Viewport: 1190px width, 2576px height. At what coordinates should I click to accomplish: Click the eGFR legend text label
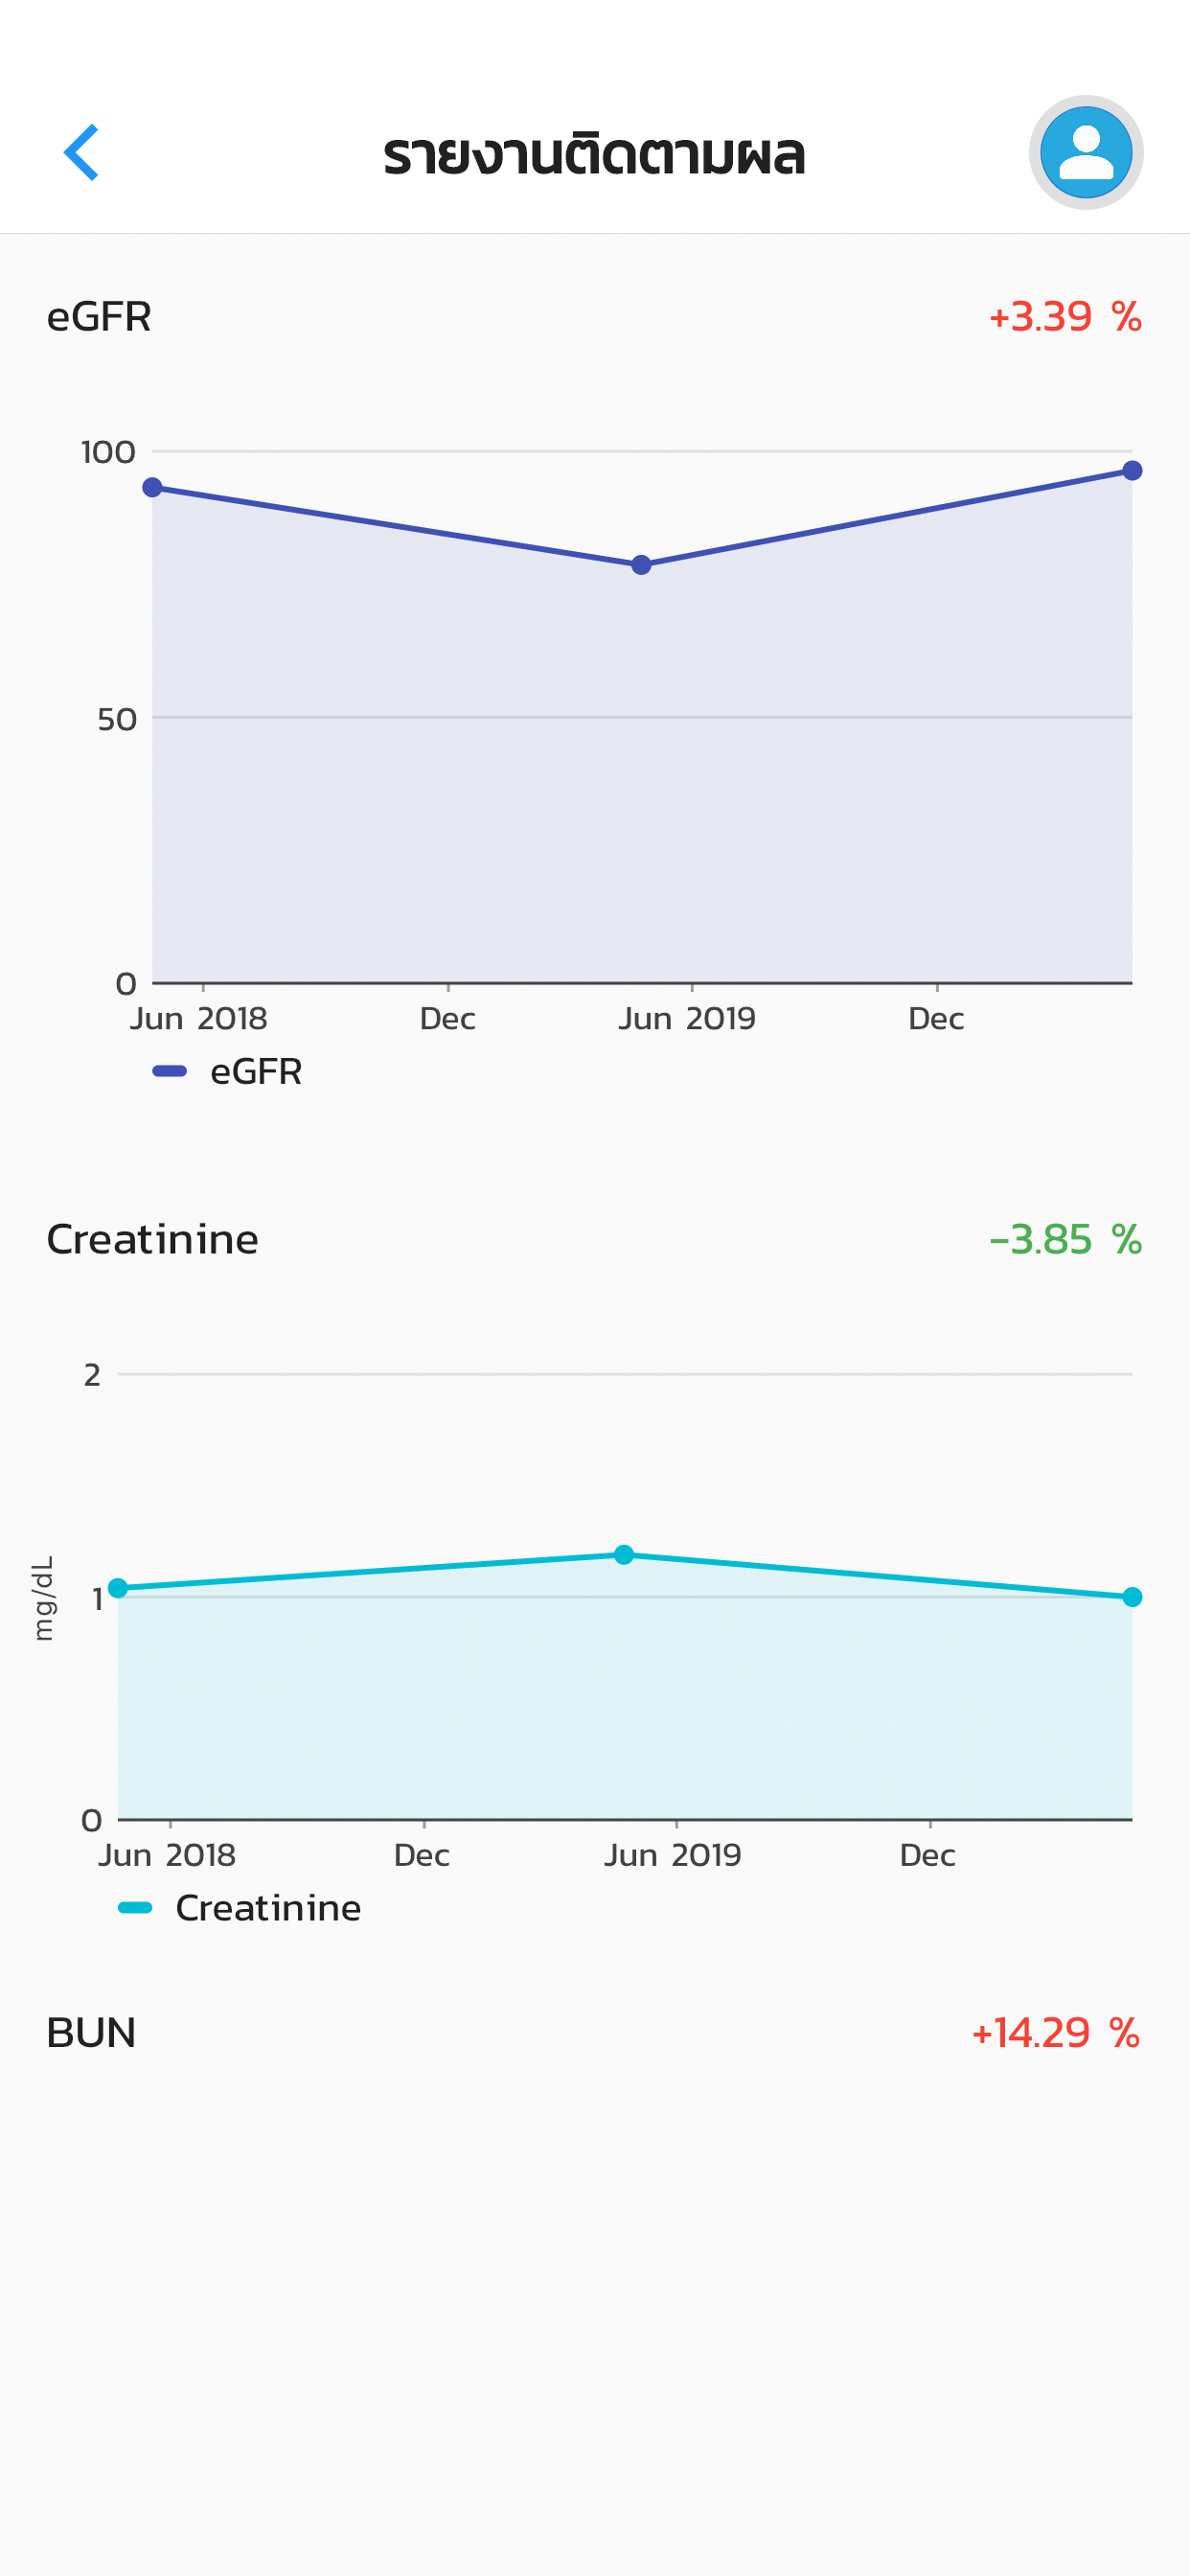coord(256,1071)
